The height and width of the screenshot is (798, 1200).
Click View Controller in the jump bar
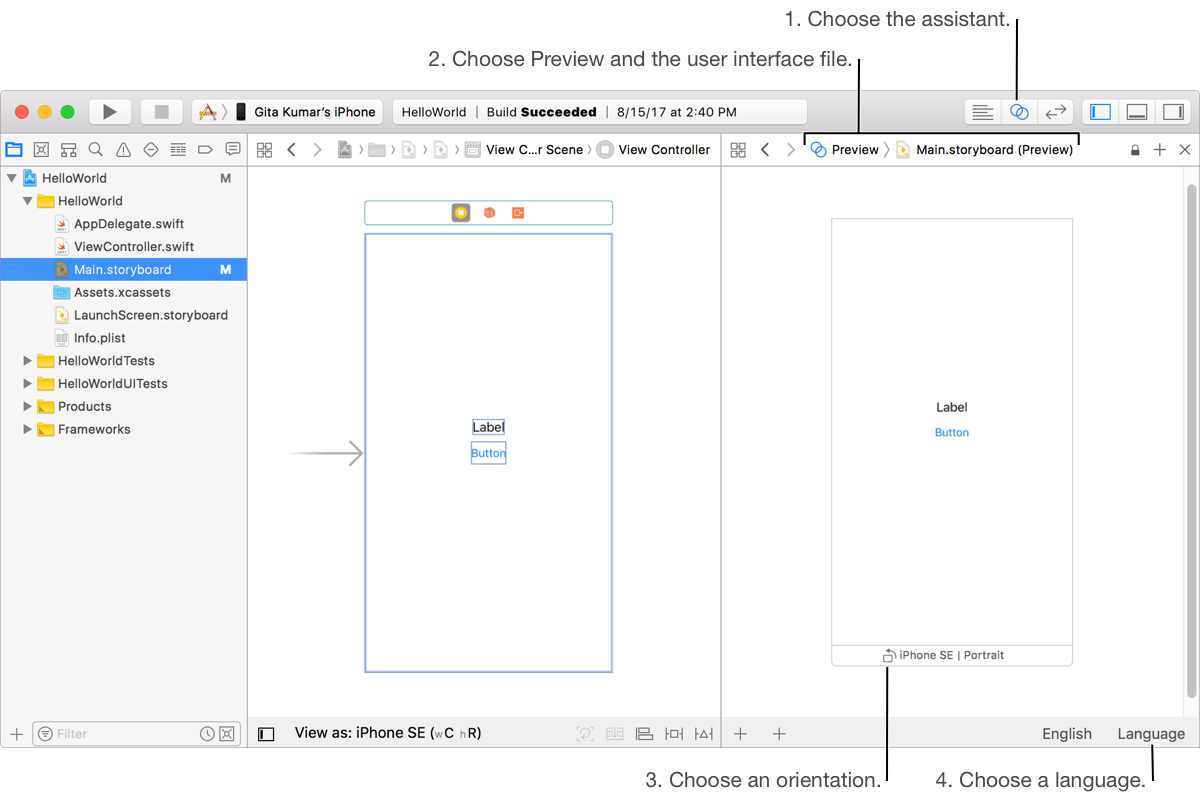click(654, 150)
